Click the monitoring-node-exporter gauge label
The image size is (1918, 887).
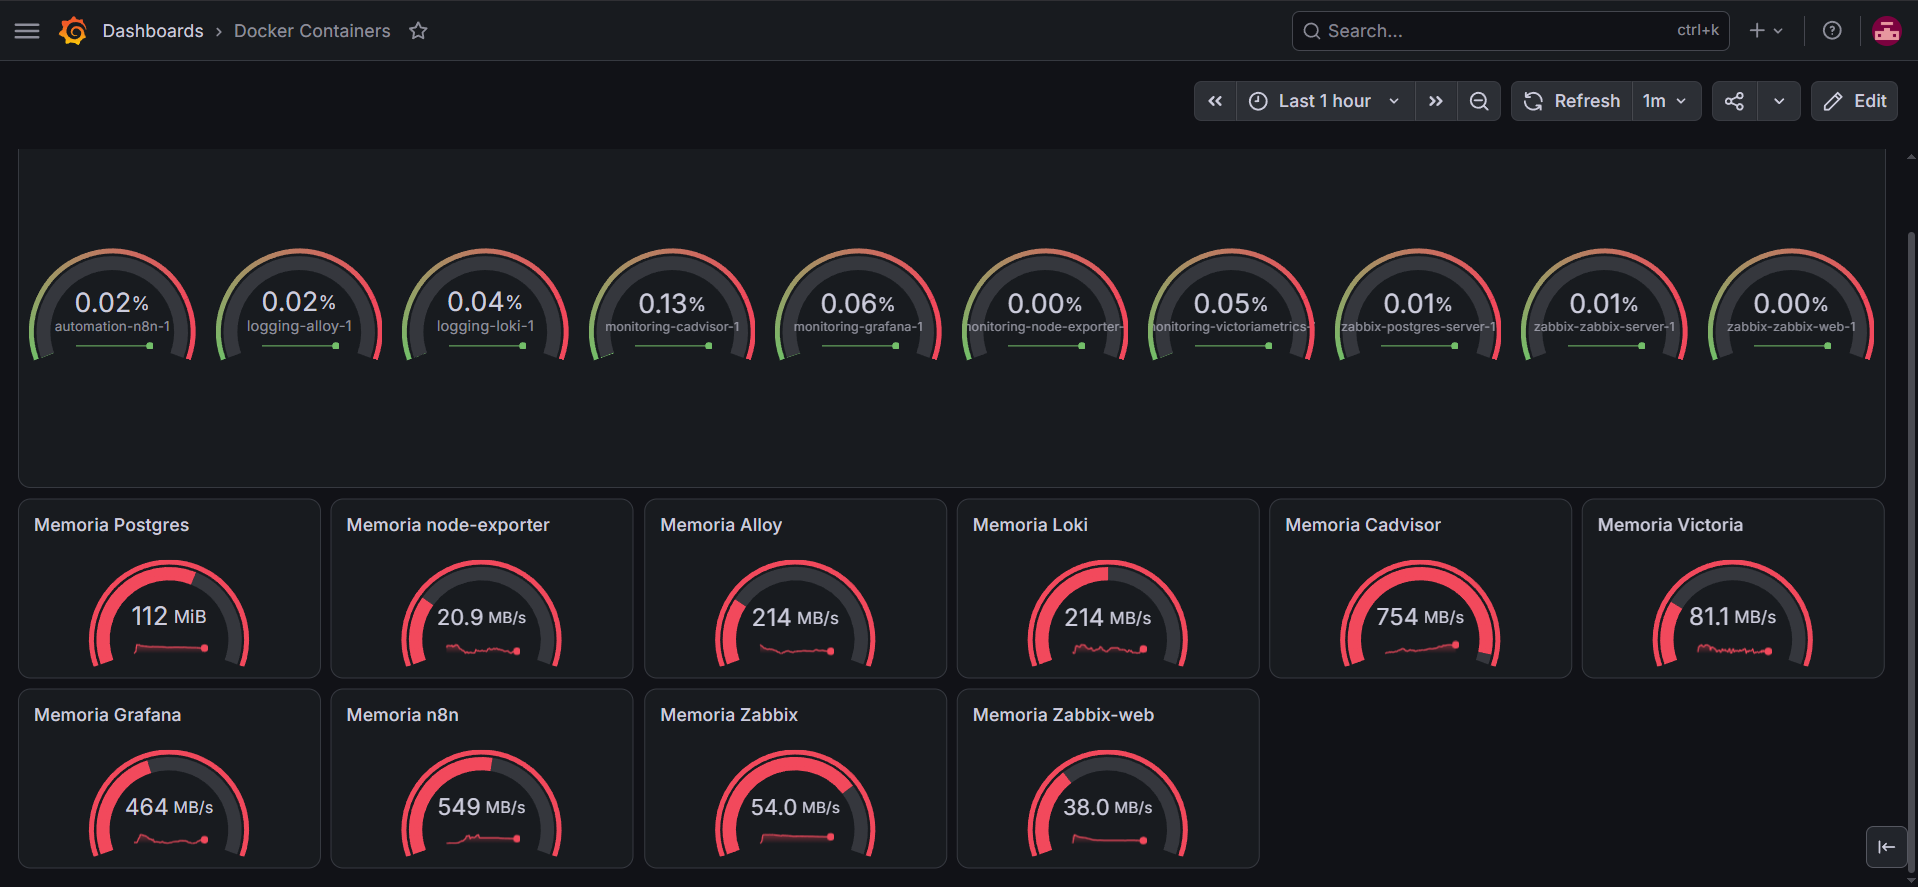coord(1045,327)
